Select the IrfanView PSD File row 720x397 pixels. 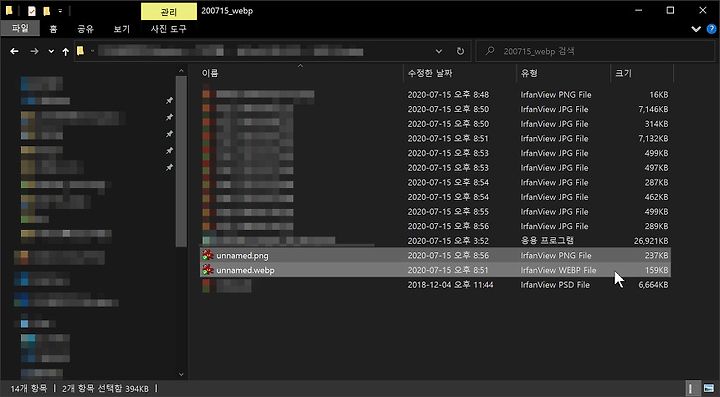coord(435,285)
